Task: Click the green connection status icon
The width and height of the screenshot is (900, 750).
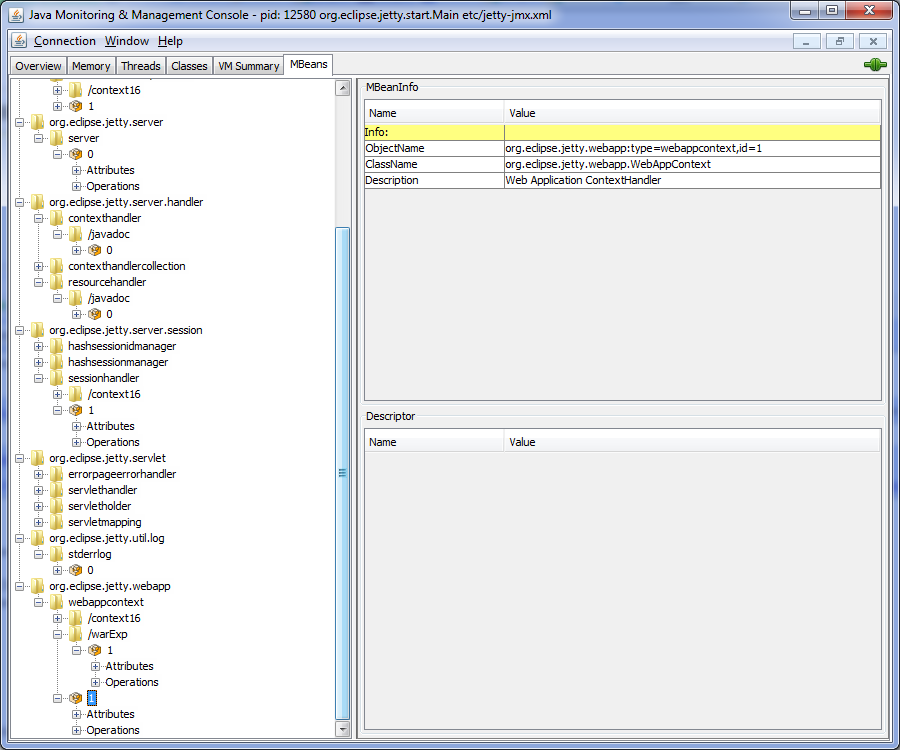Action: [875, 65]
